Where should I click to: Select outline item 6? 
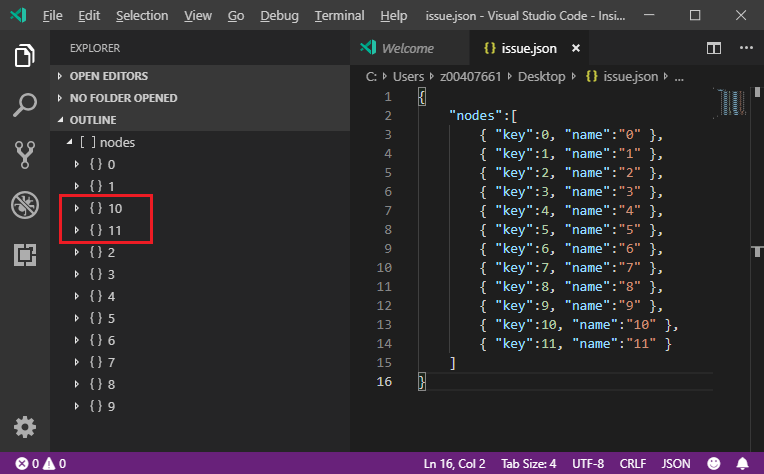pyautogui.click(x=200, y=340)
